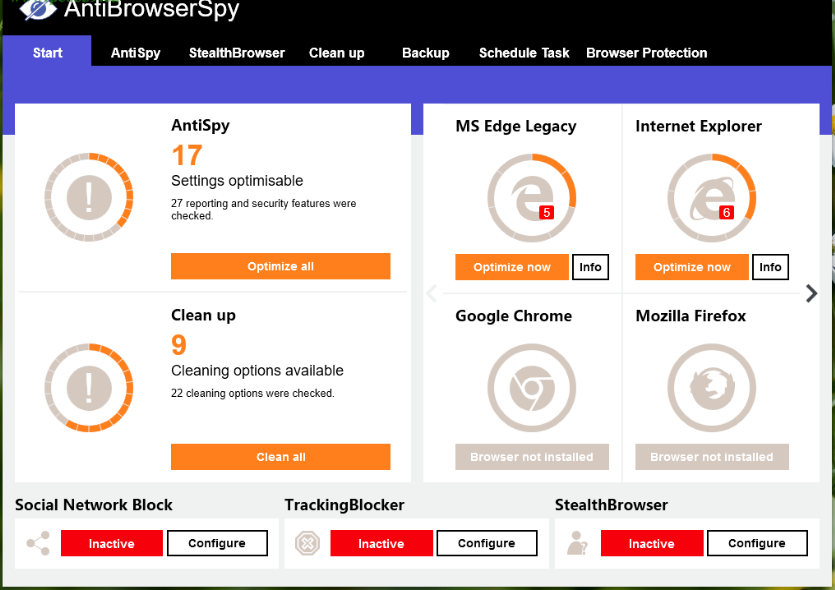Click the AntiSpy warning circle icon
The width and height of the screenshot is (835, 590).
(x=89, y=197)
